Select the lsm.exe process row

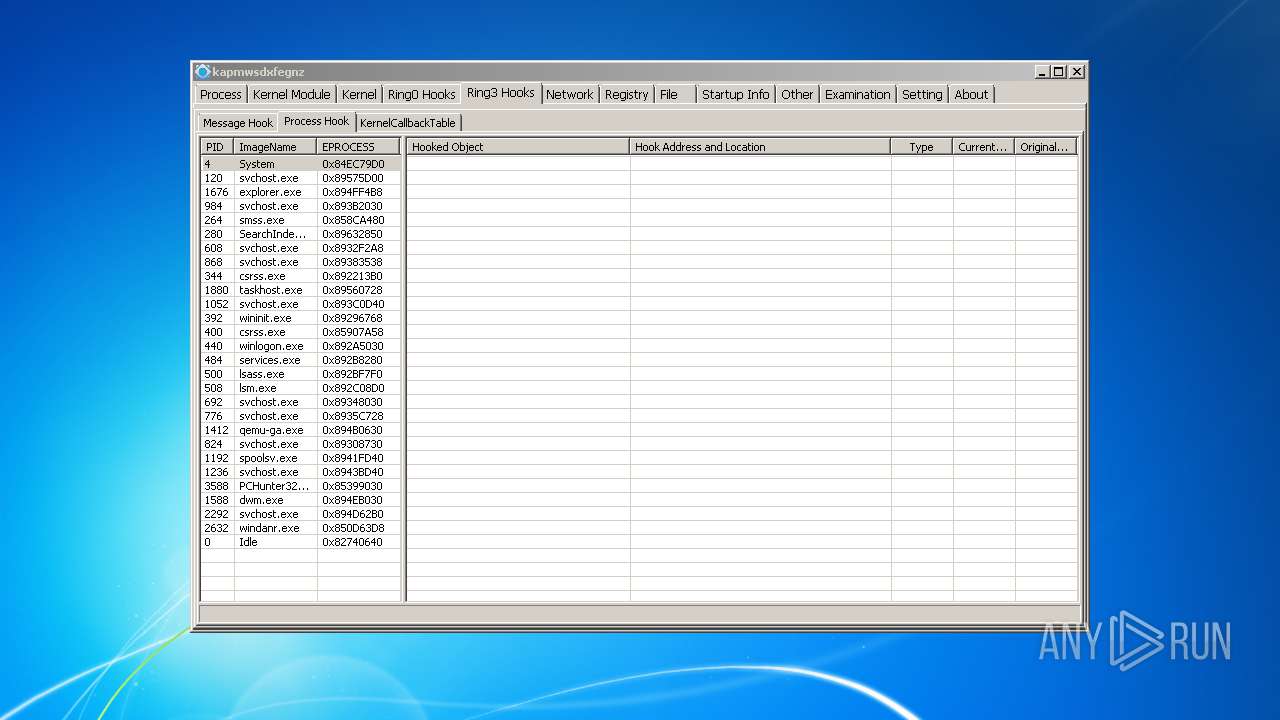(x=300, y=388)
